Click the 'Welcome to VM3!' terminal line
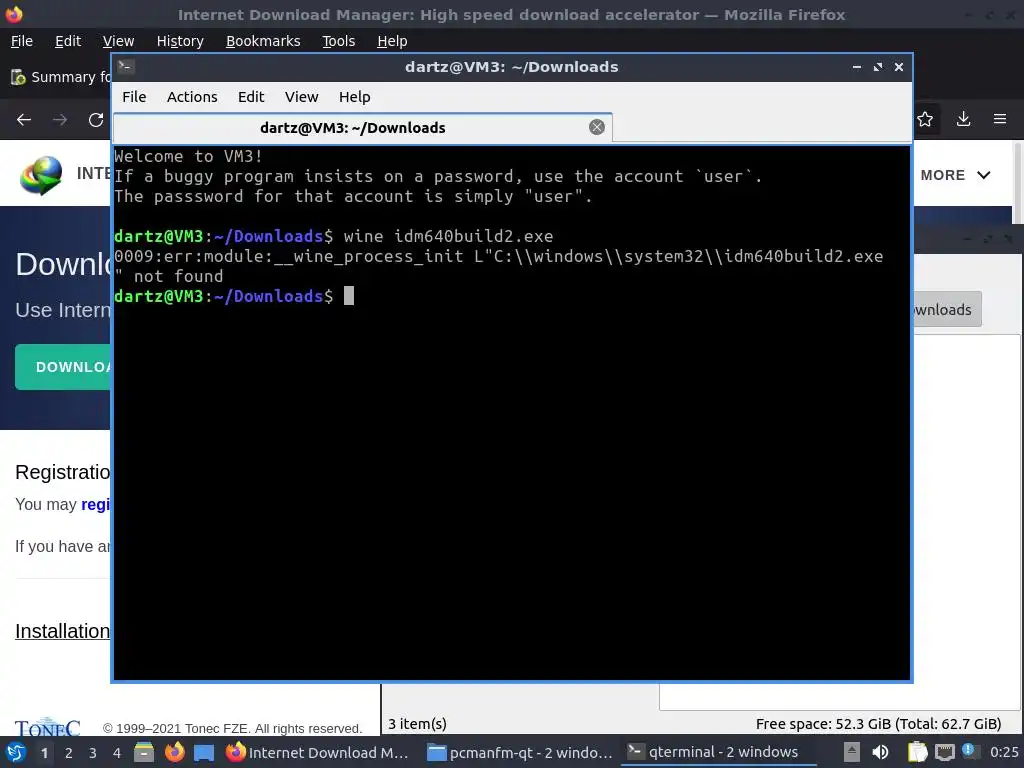 [x=188, y=157]
